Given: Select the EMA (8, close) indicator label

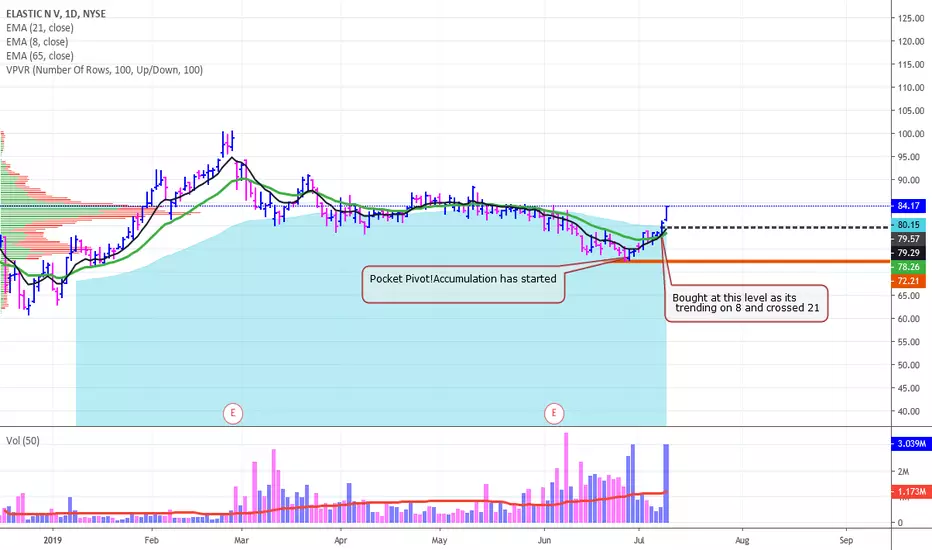Looking at the screenshot, I should click(x=37, y=42).
